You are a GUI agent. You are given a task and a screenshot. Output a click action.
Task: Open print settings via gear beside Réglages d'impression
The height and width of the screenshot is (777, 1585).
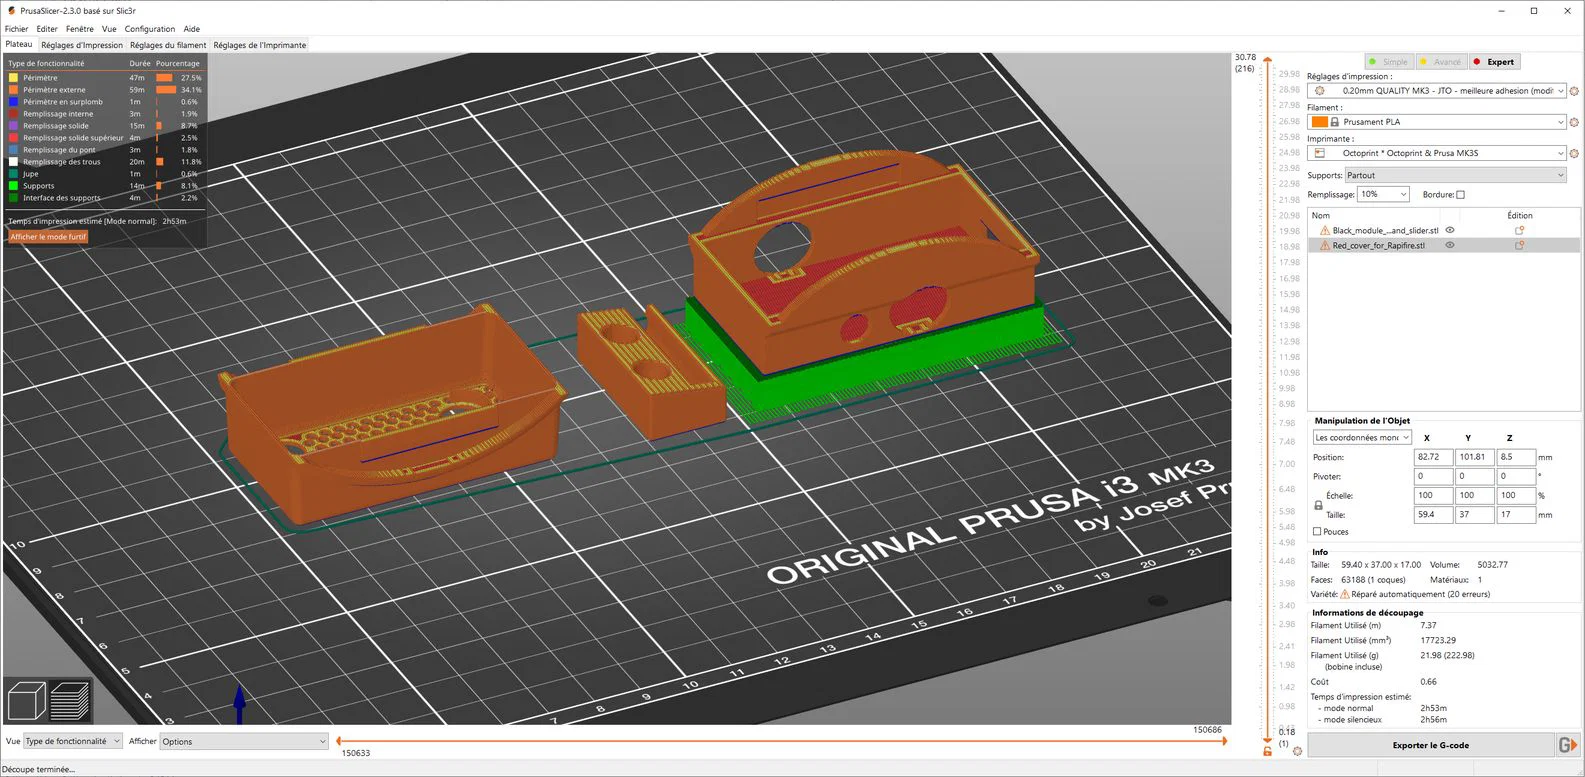(x=1574, y=92)
